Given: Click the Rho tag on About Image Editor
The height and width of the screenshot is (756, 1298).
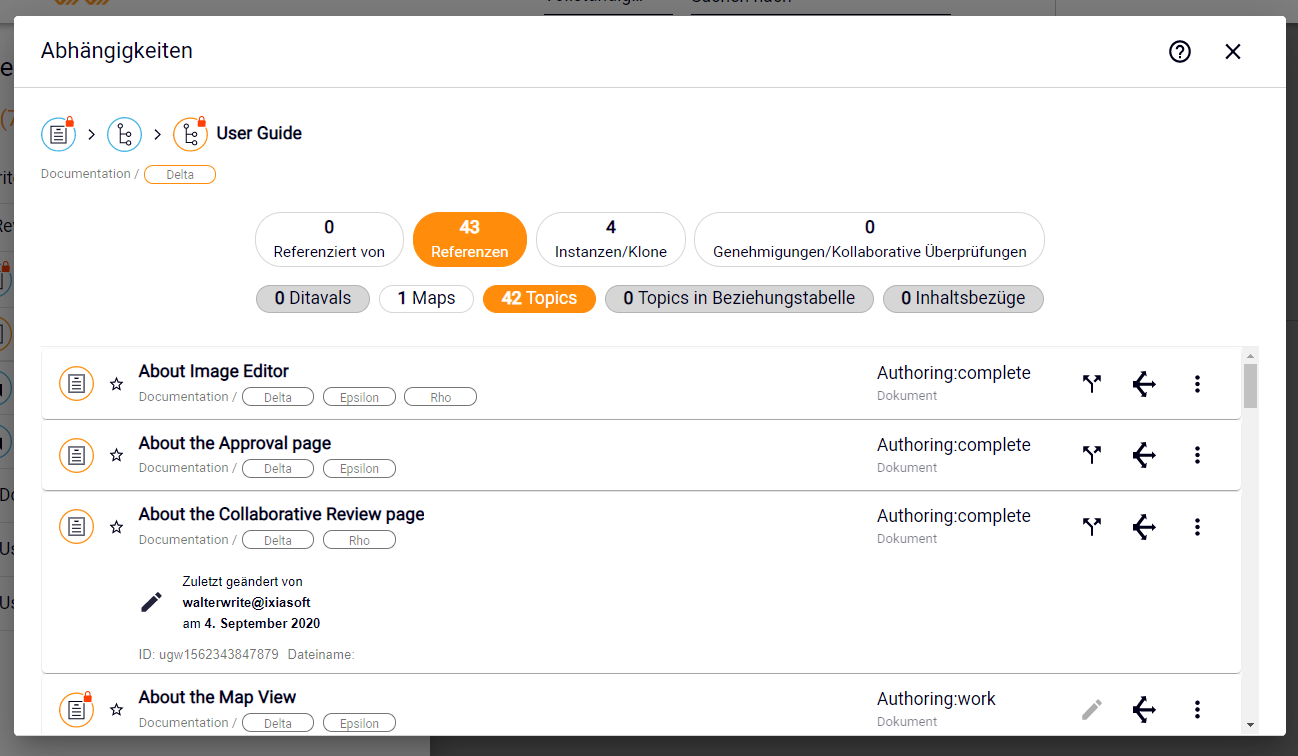Looking at the screenshot, I should (x=440, y=397).
